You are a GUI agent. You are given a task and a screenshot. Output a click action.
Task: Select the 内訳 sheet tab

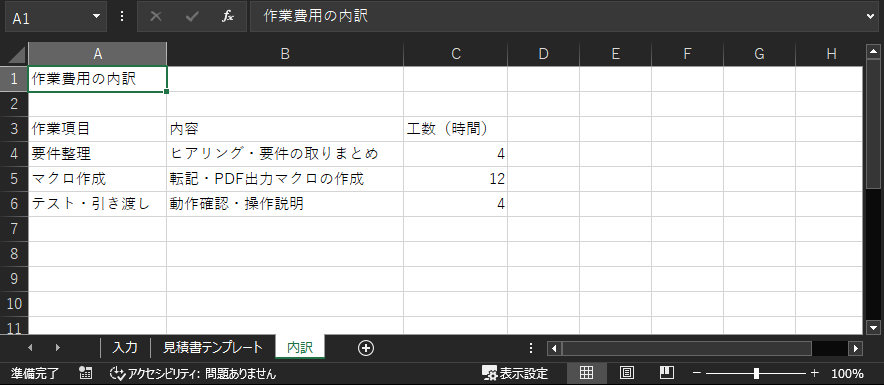300,347
